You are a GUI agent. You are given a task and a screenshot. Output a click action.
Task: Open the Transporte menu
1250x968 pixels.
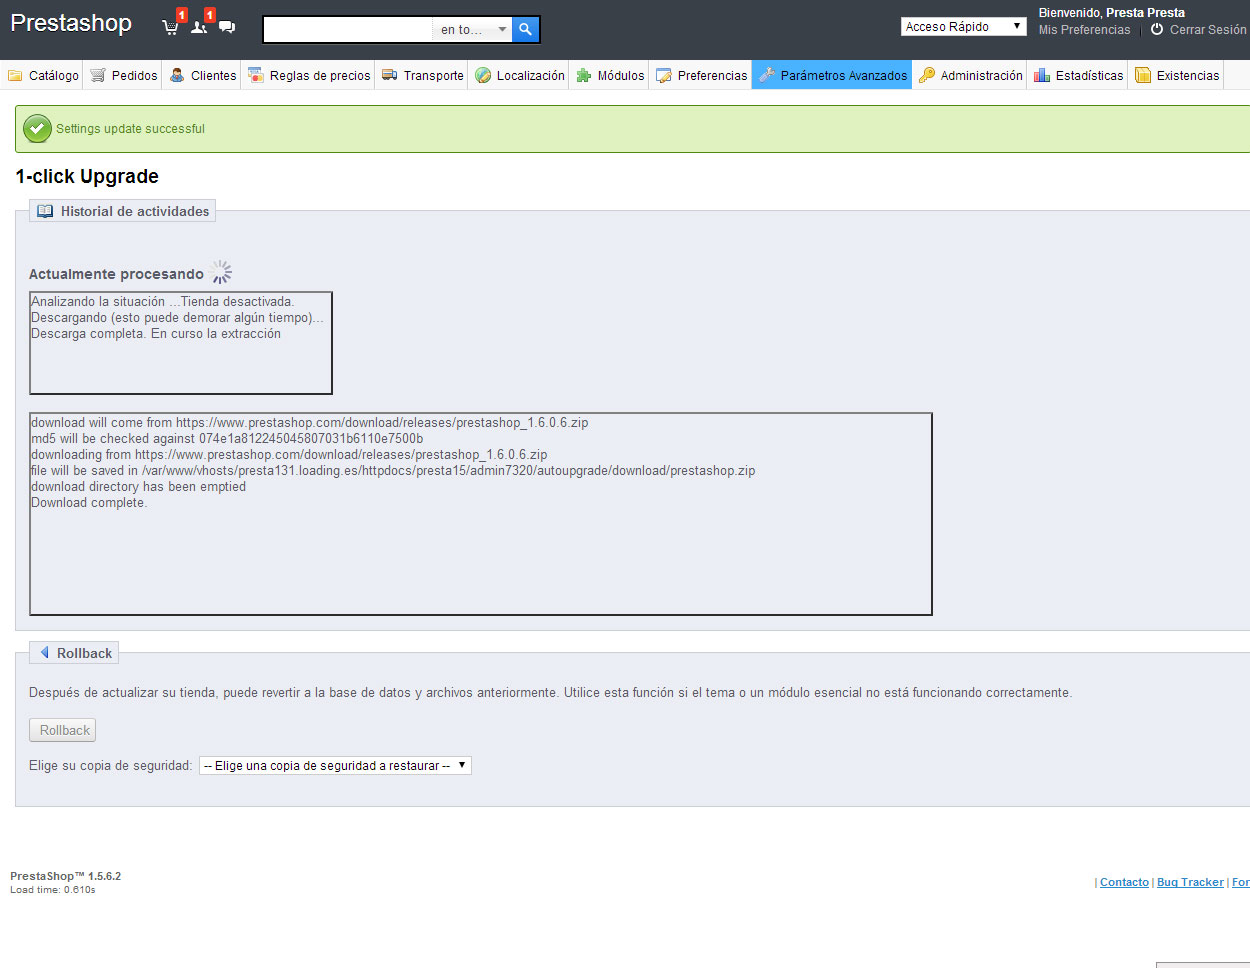[422, 75]
